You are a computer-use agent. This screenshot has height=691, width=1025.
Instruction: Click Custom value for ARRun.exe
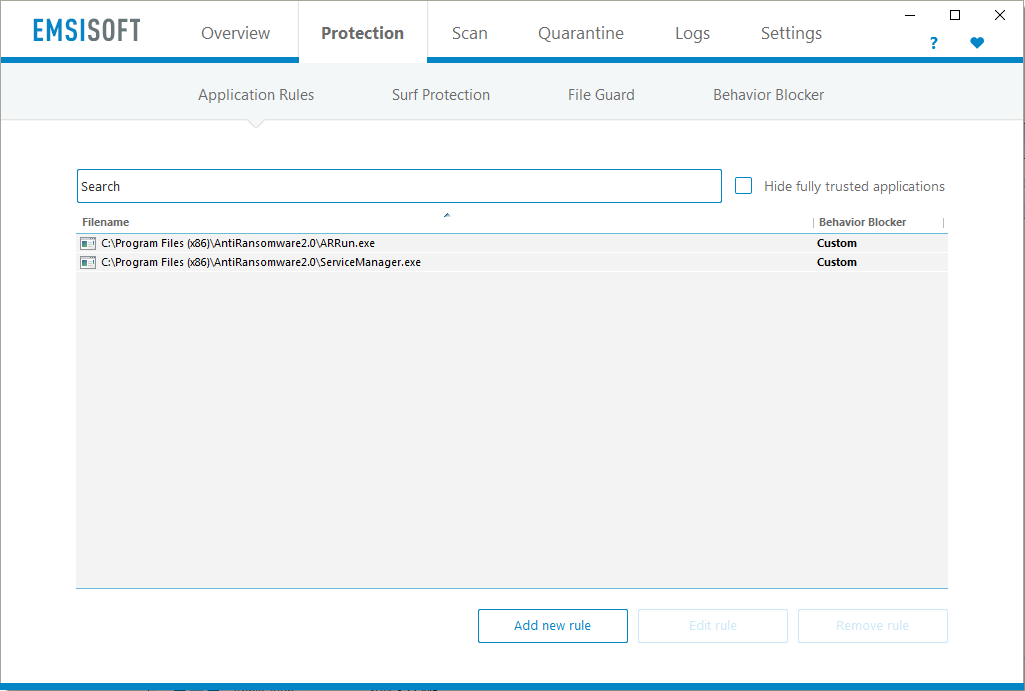[x=837, y=243]
